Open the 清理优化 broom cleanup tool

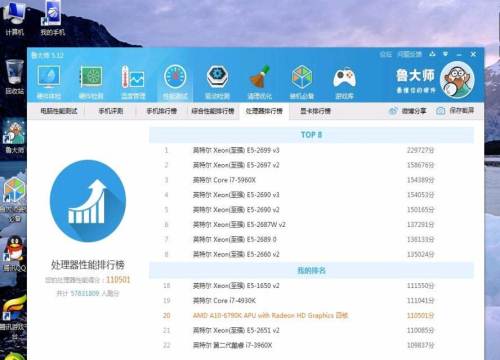tap(260, 82)
